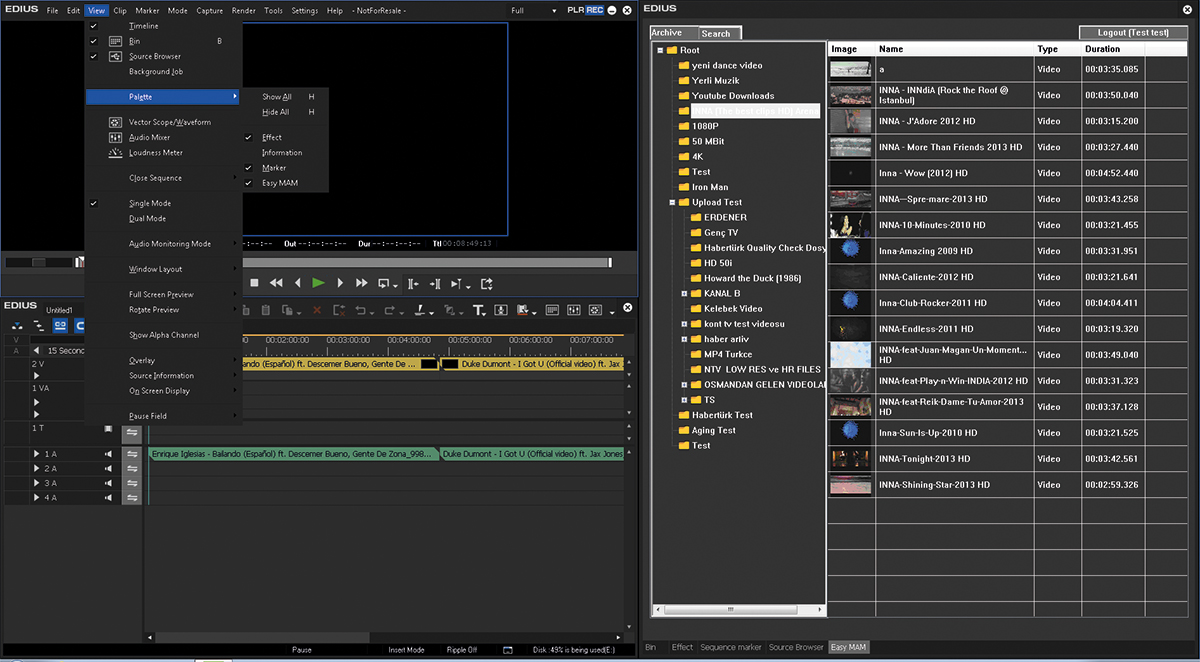
Task: Redo the timeline action
Action: [390, 311]
